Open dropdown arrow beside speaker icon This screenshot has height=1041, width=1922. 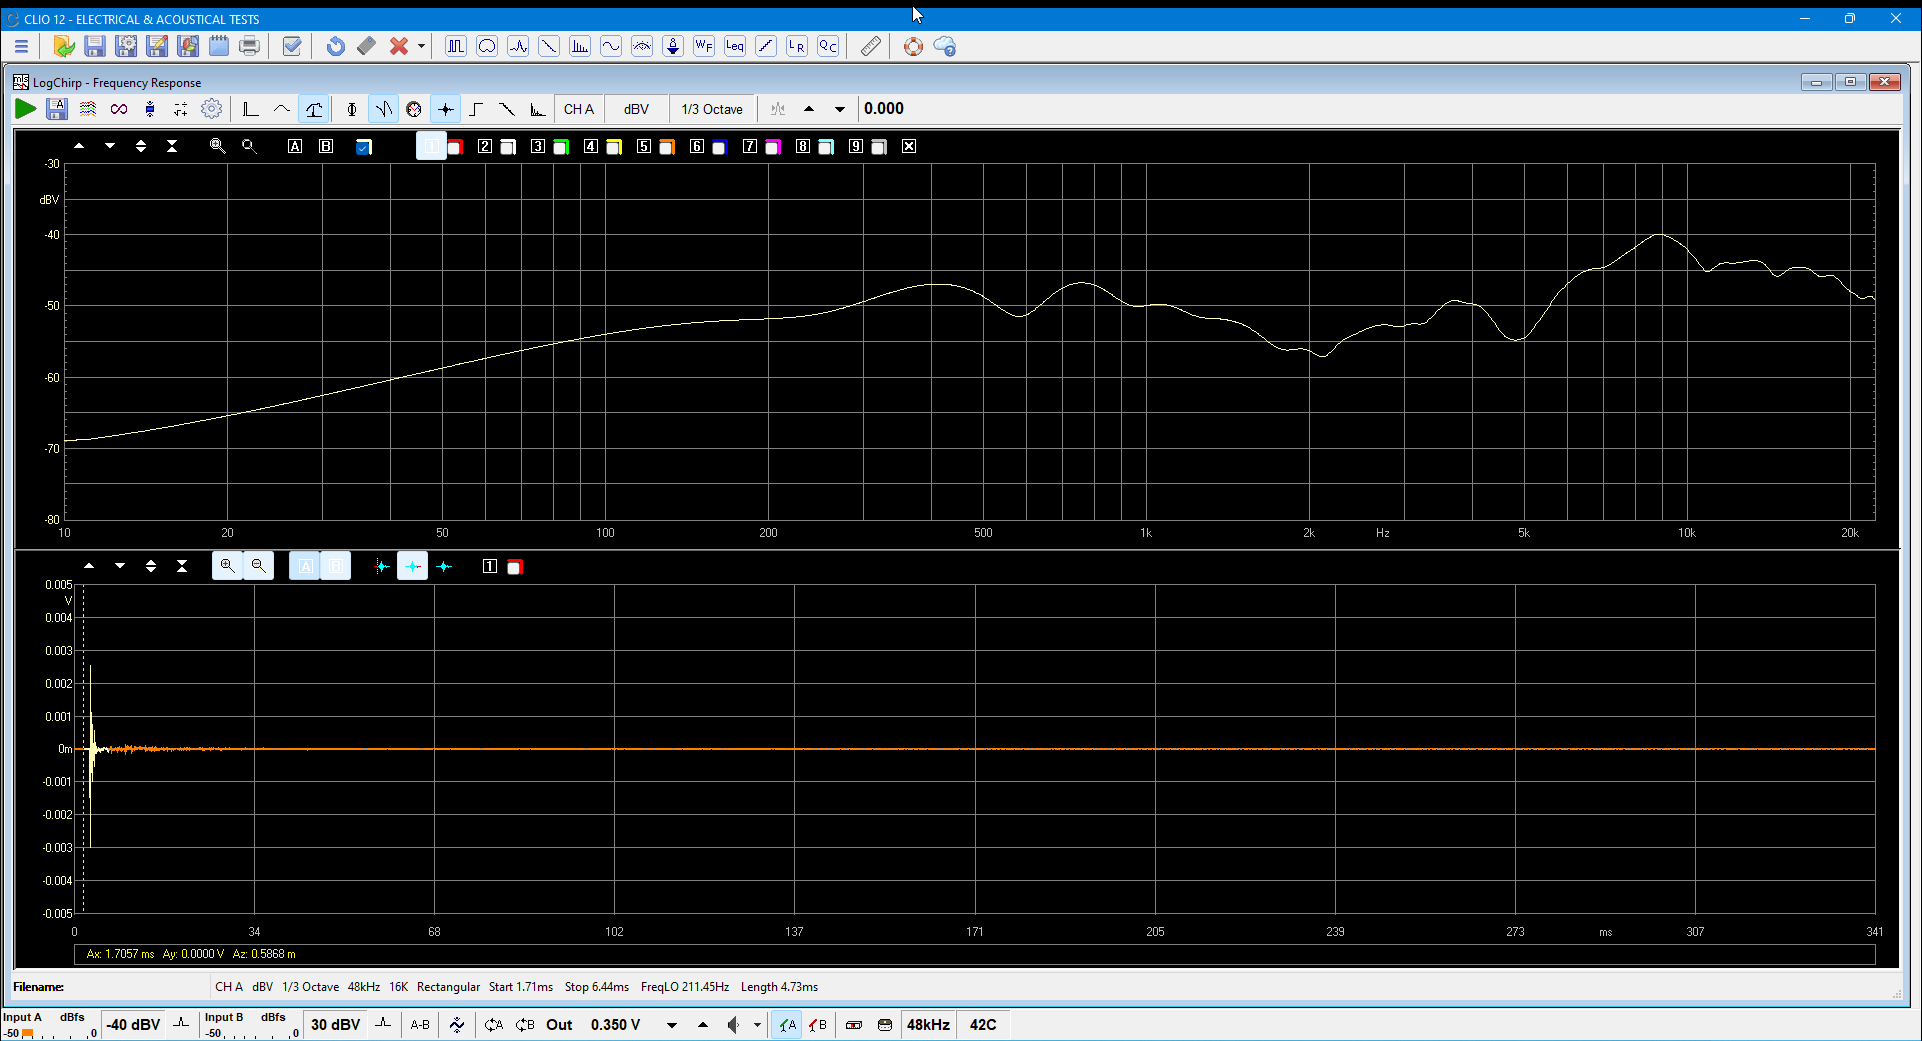[757, 1025]
